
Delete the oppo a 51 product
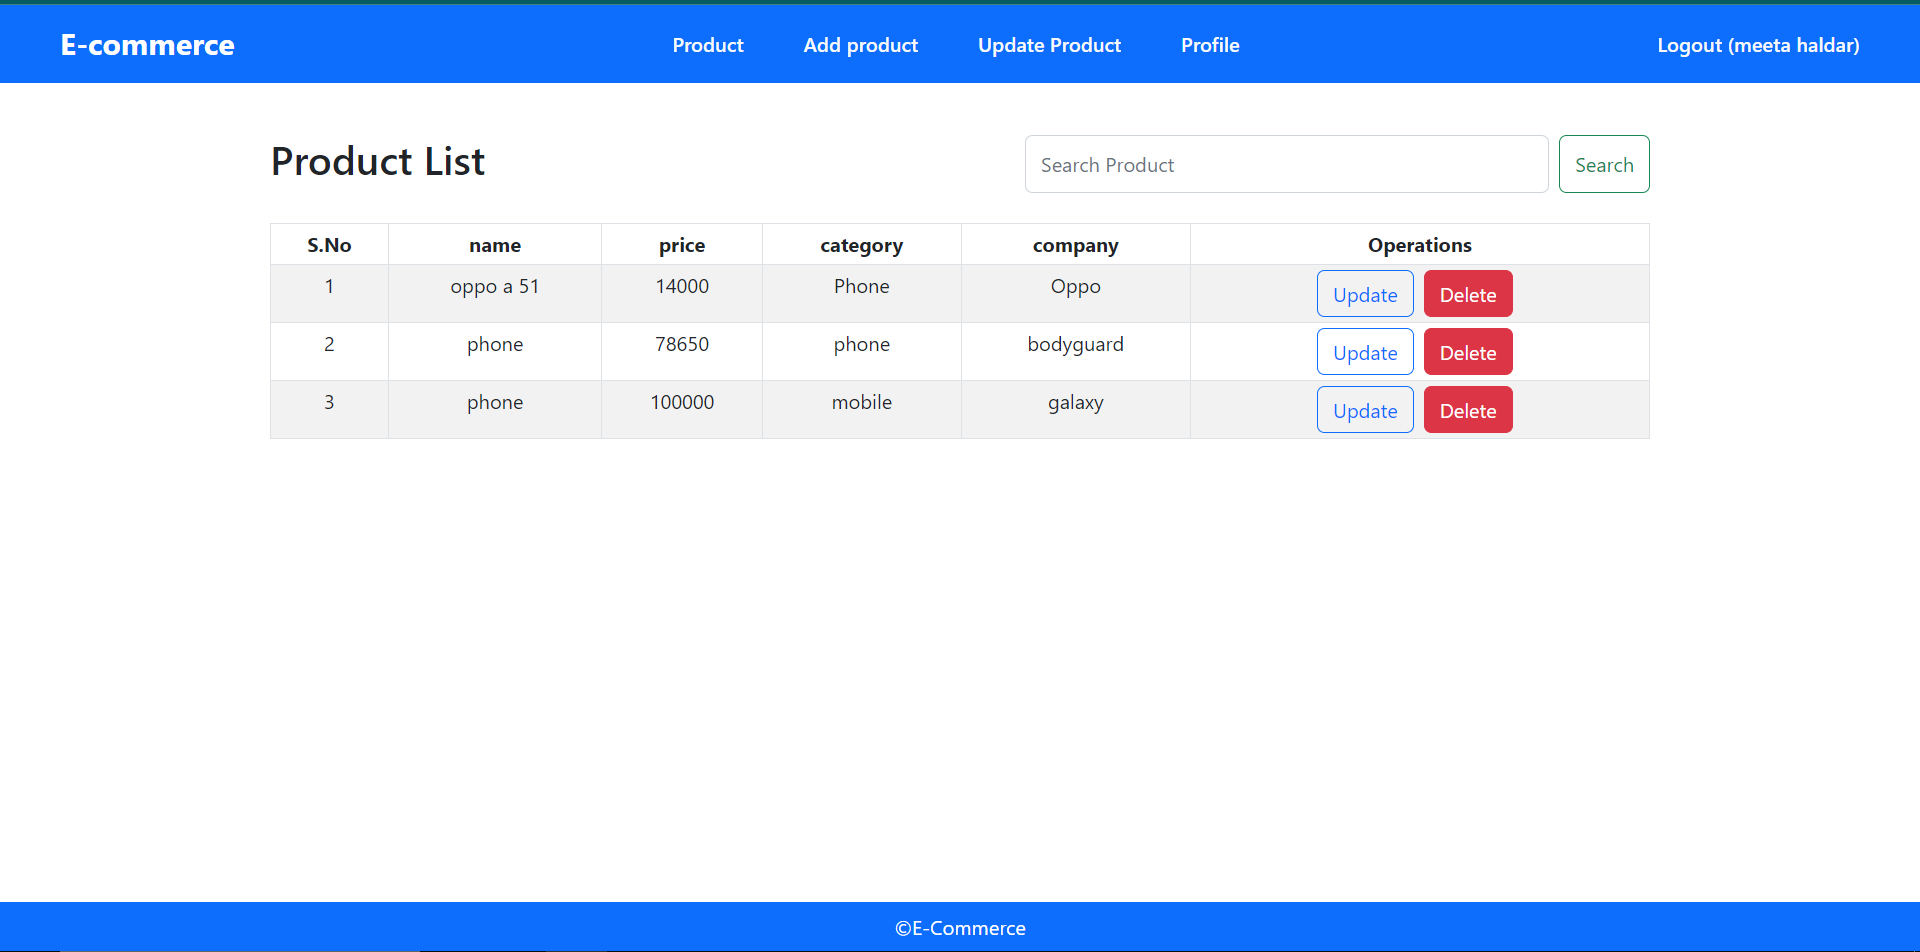(x=1467, y=294)
